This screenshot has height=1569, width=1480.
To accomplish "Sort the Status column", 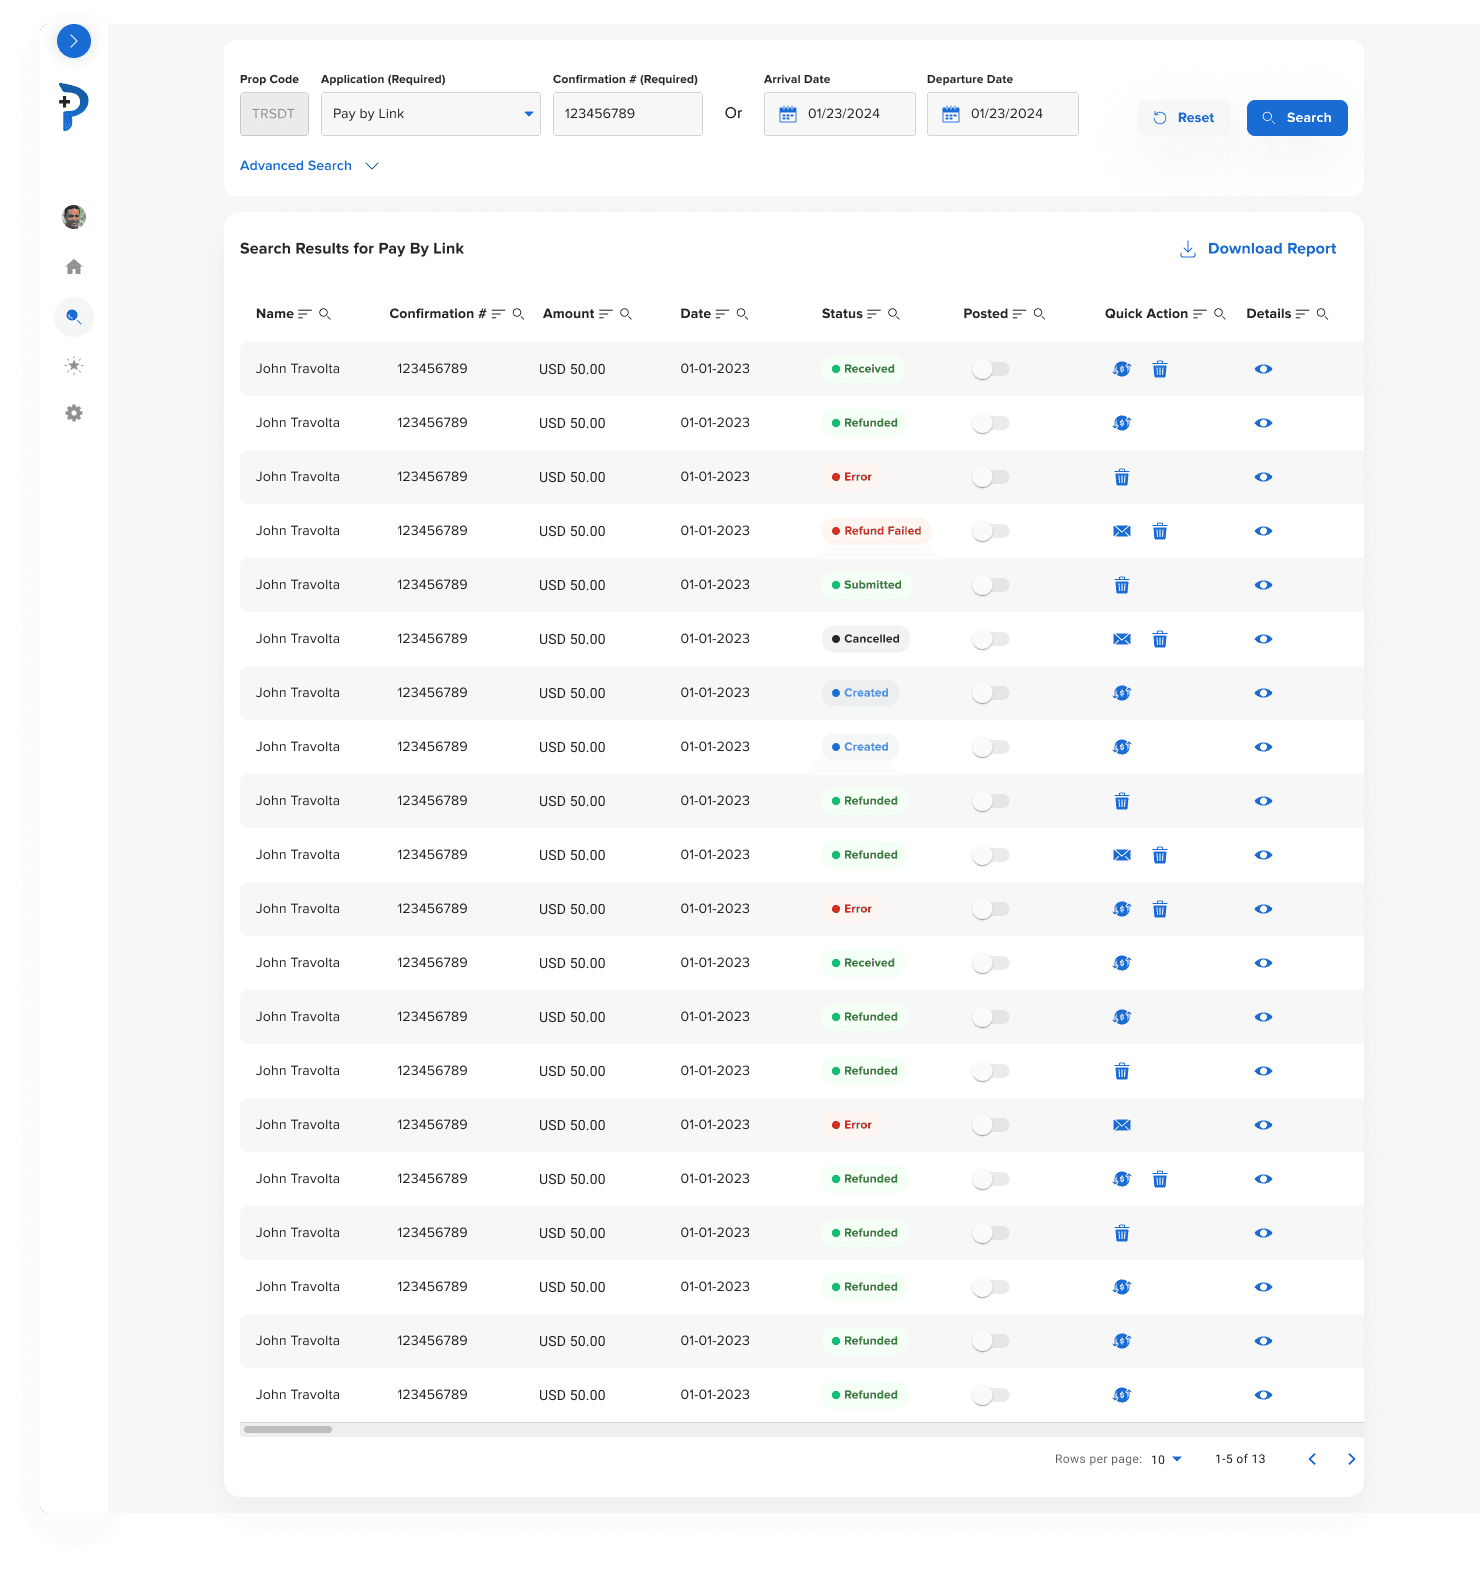I will click(x=874, y=314).
